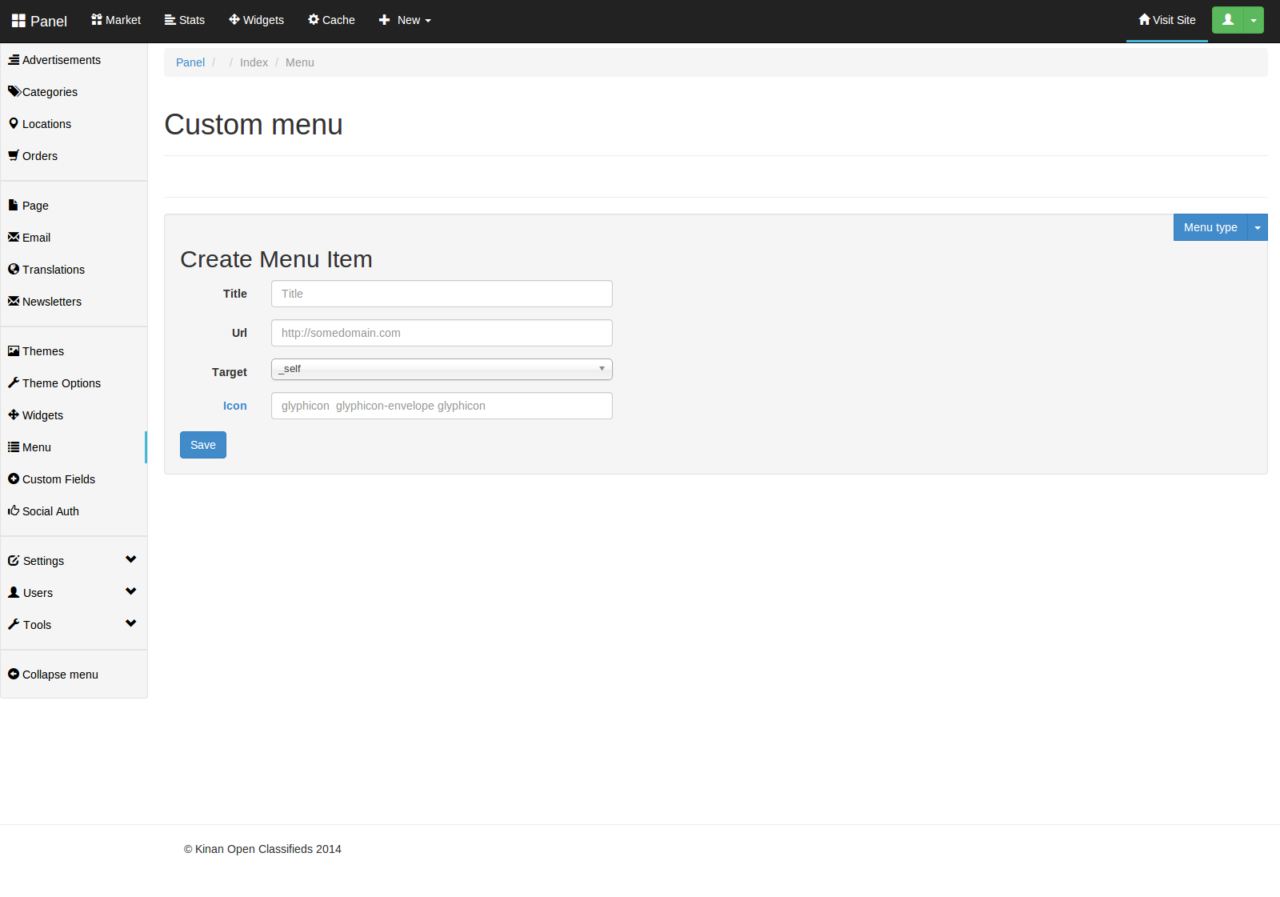The width and height of the screenshot is (1280, 897).
Task: Click the Newsletters envelope icon
Action: tap(14, 302)
